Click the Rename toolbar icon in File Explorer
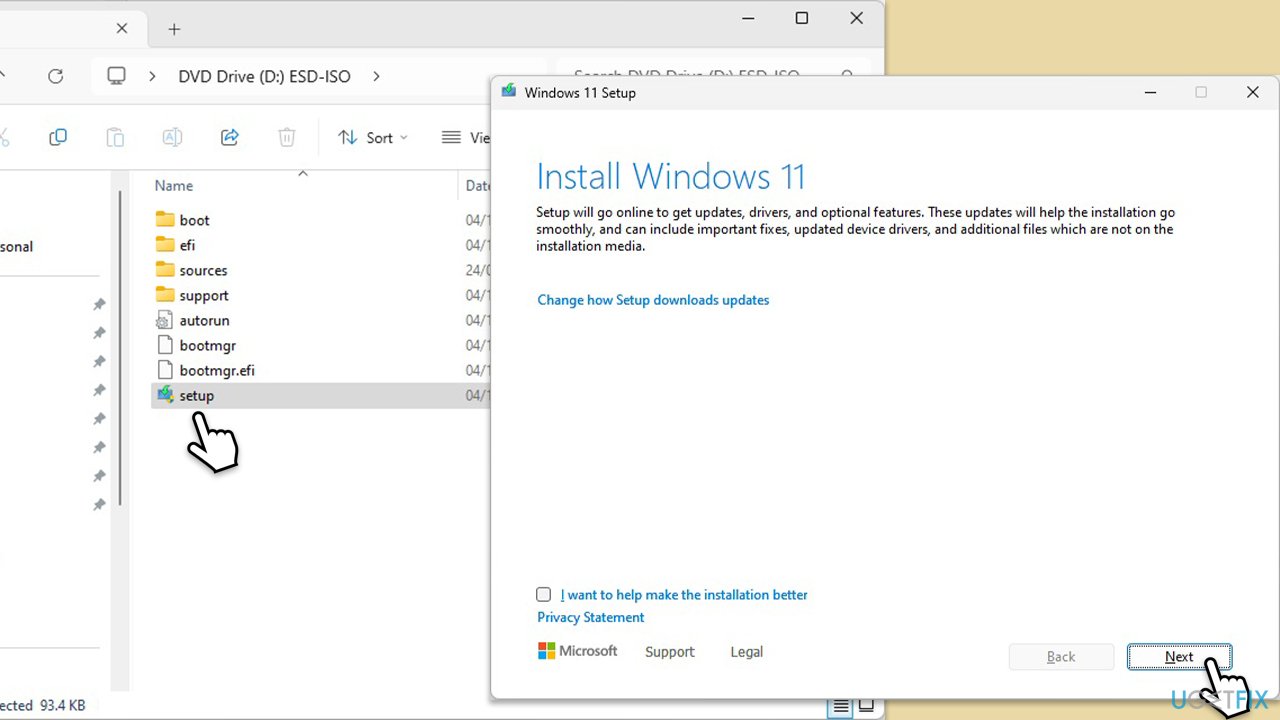This screenshot has width=1280, height=720. tap(172, 137)
